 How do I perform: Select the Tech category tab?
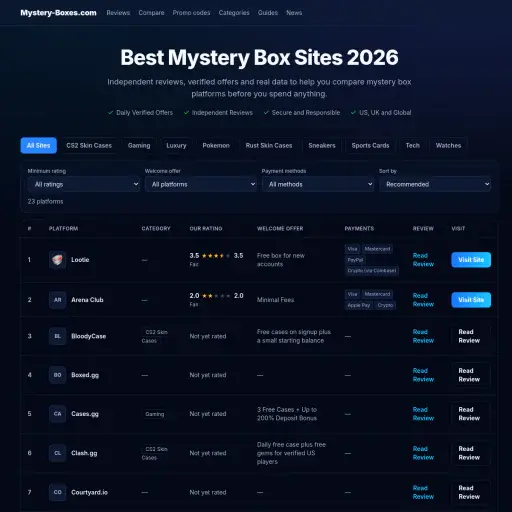click(x=413, y=145)
